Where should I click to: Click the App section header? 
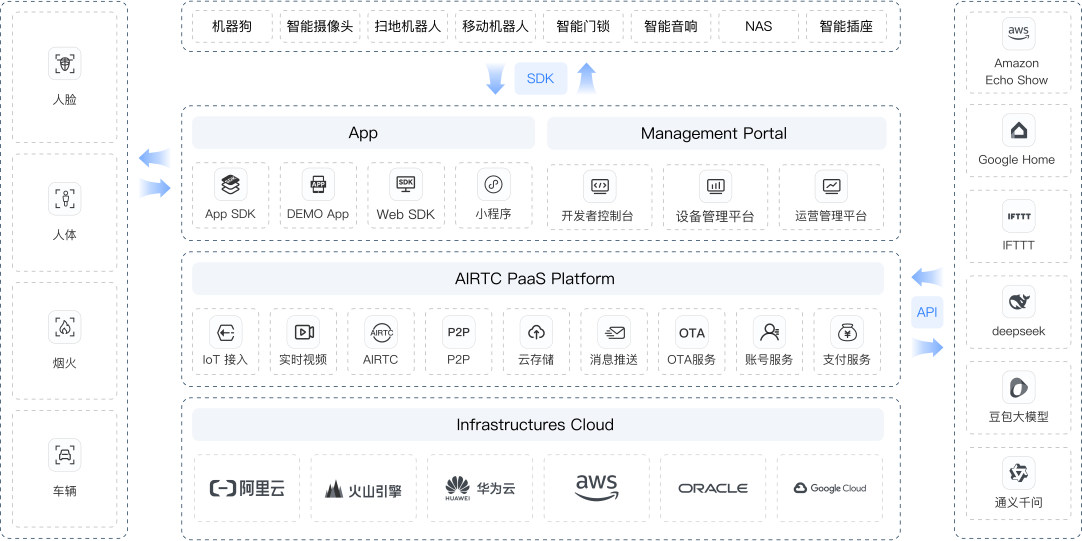364,133
